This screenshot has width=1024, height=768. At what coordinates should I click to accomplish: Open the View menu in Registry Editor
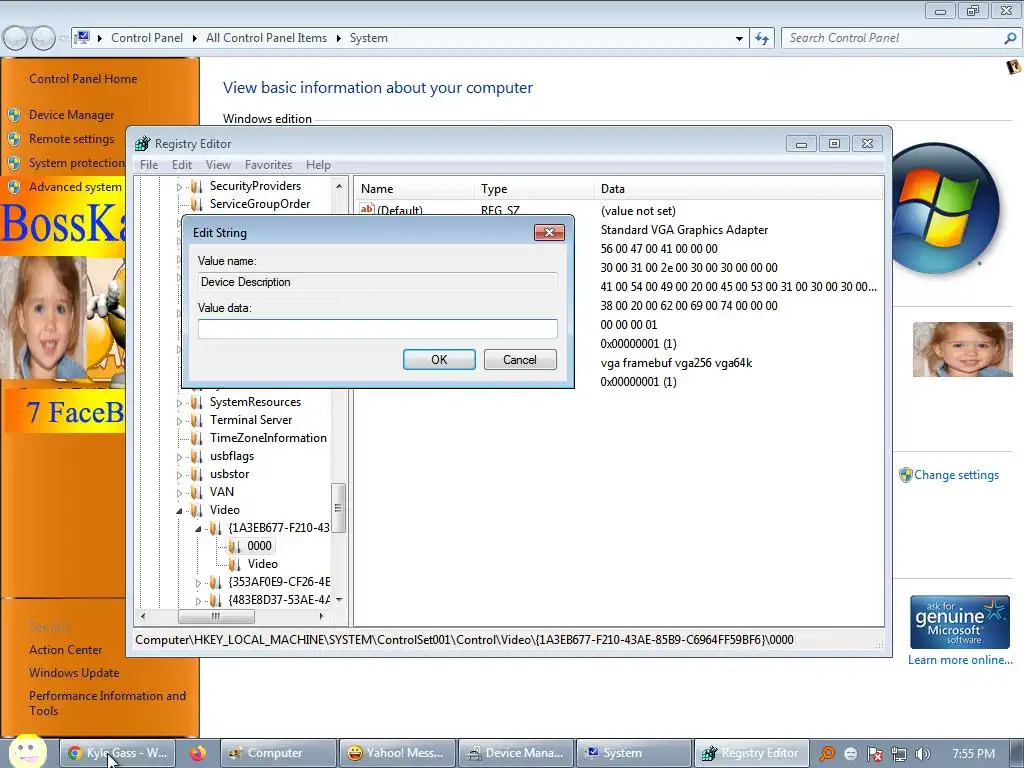click(218, 165)
